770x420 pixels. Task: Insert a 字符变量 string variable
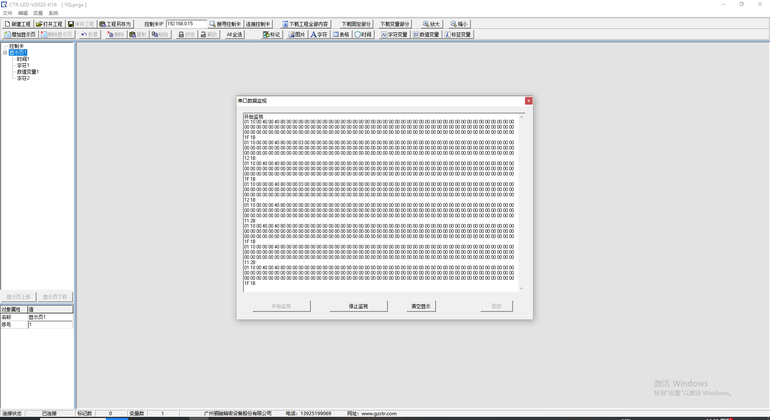[394, 34]
